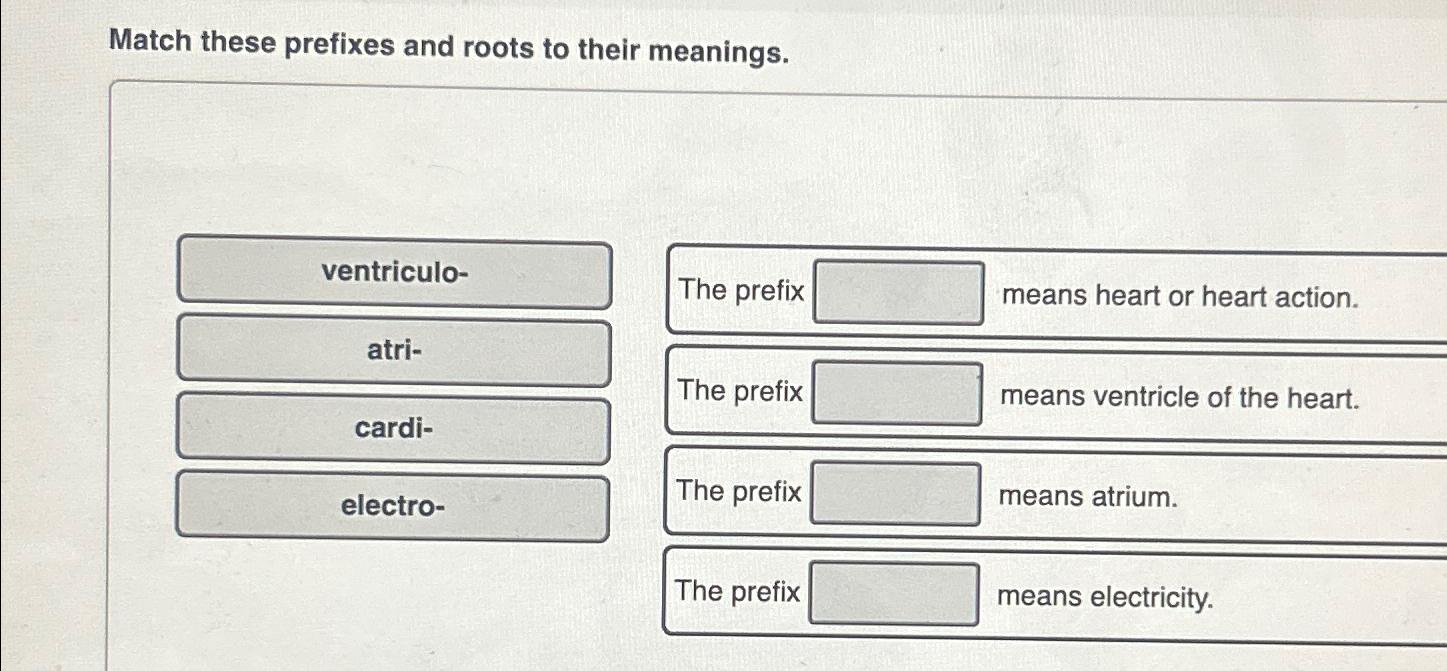Click the blank for heart or heart action
Image resolution: width=1447 pixels, height=671 pixels.
pos(897,292)
